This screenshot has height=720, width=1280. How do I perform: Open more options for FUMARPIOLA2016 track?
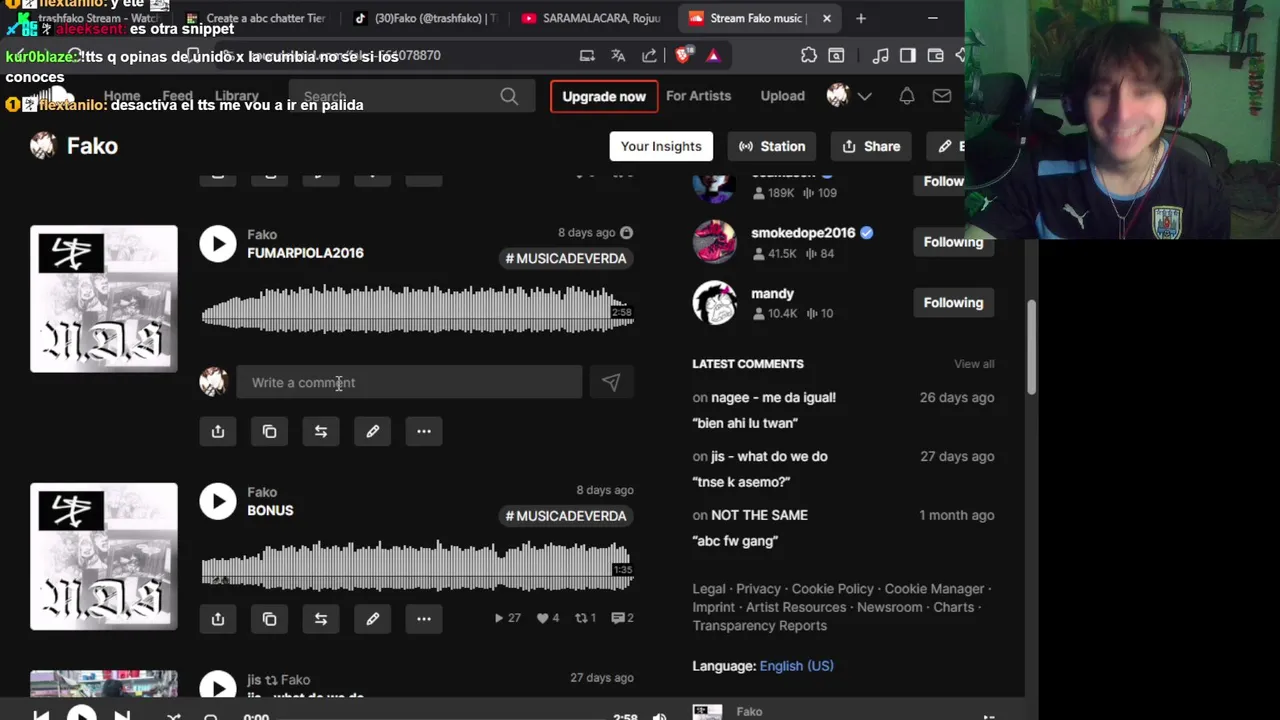tap(424, 431)
